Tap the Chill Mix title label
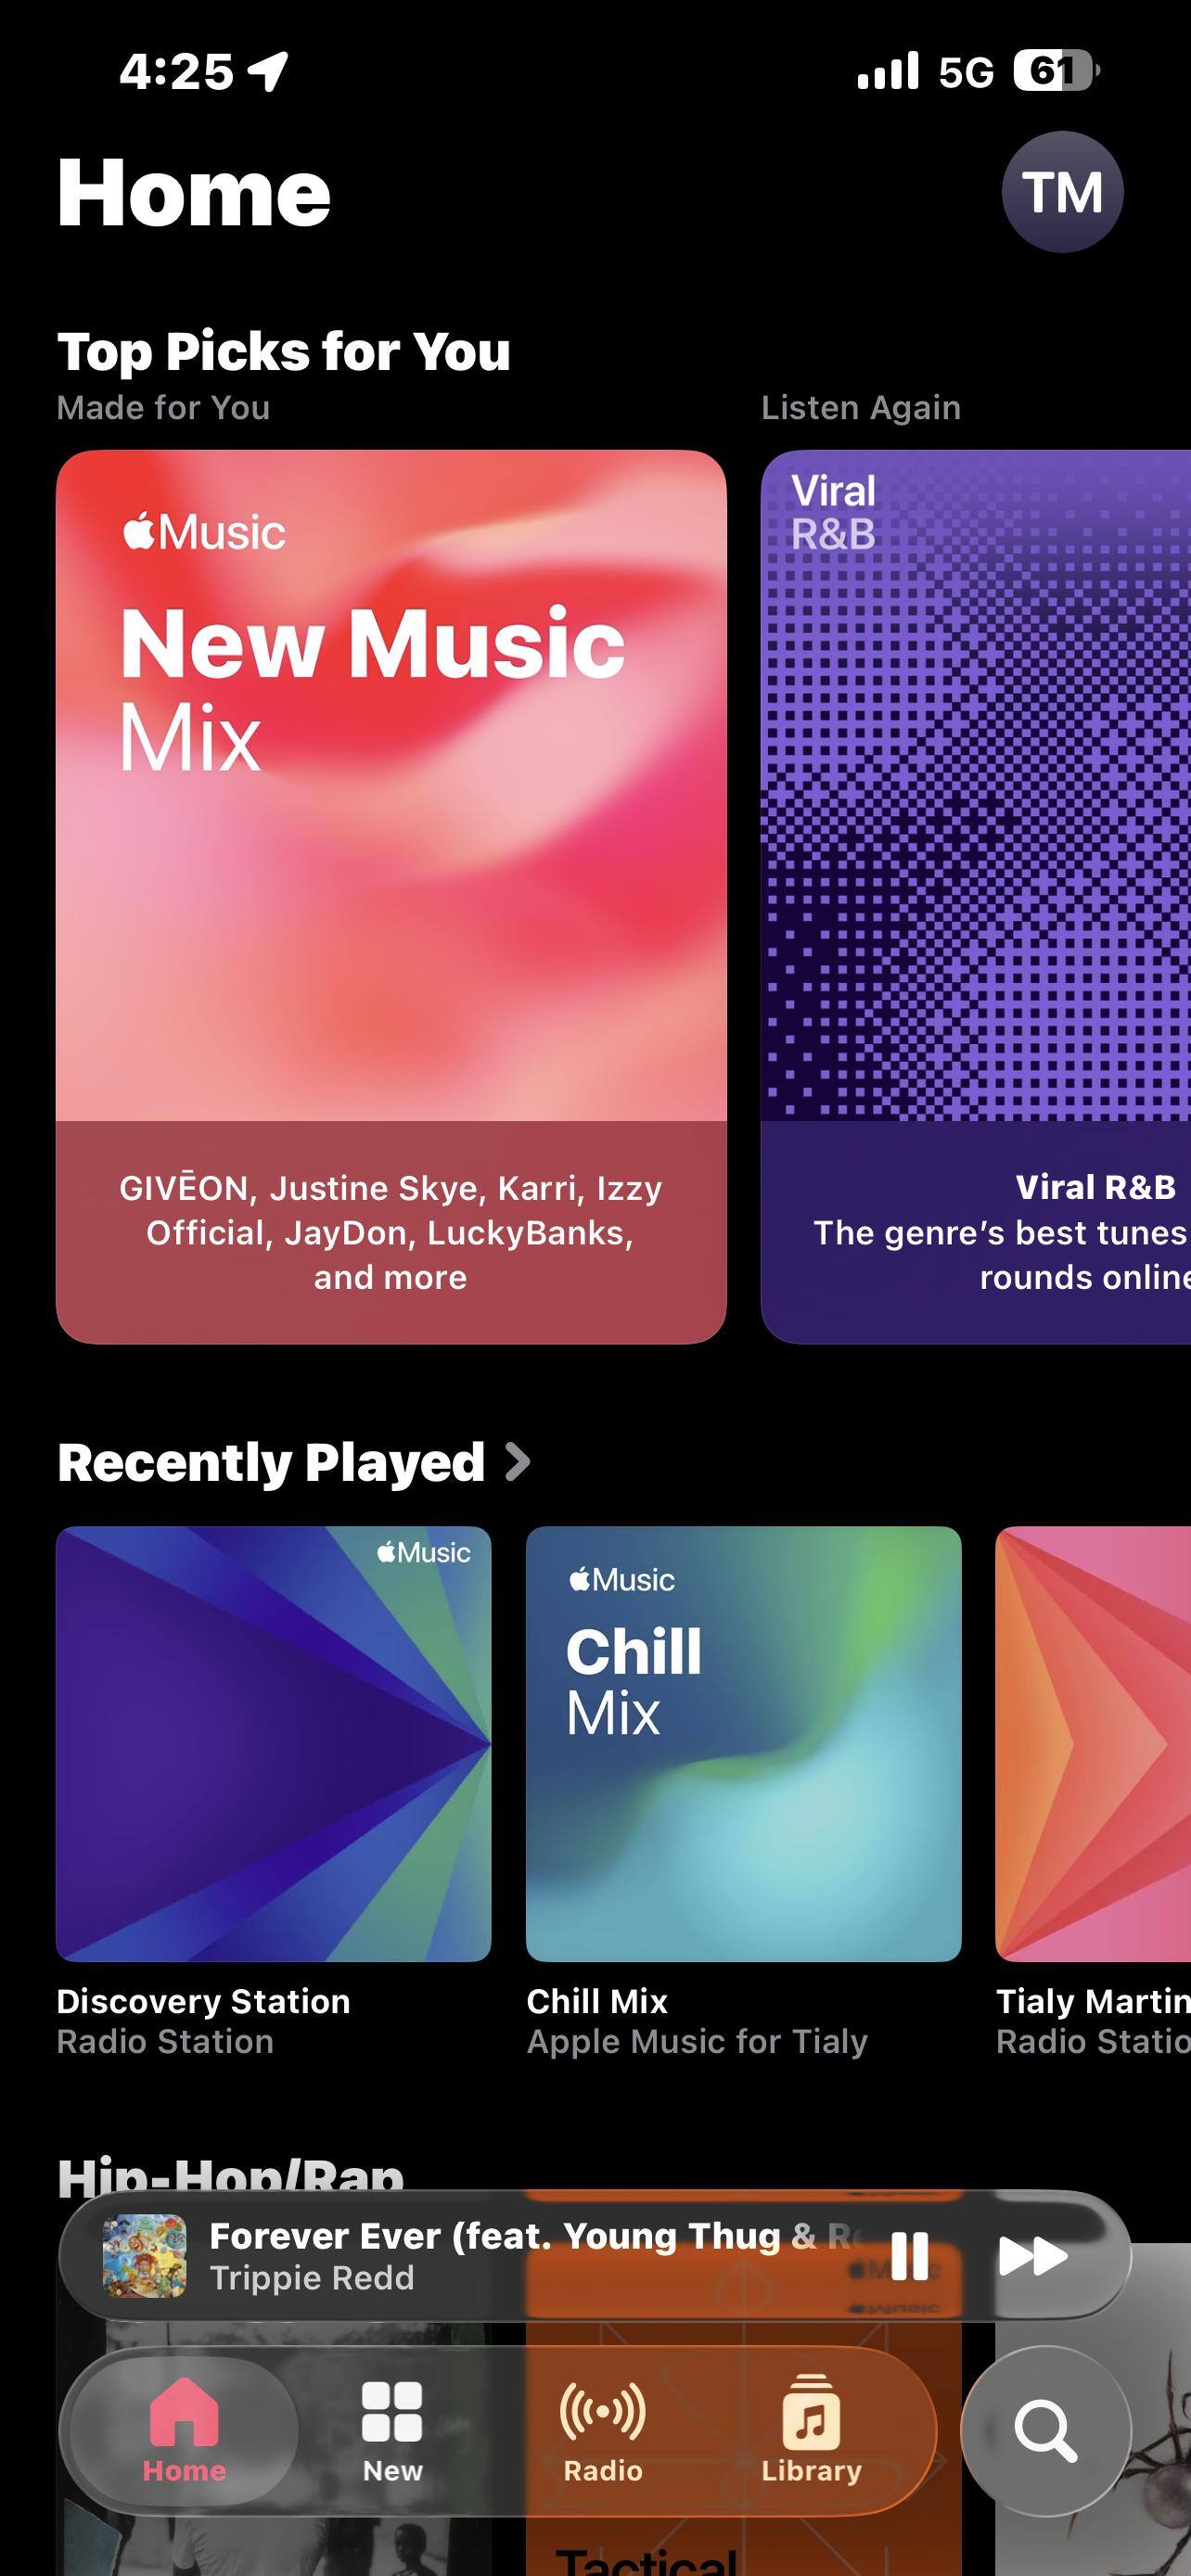The height and width of the screenshot is (2576, 1191). (x=597, y=2001)
